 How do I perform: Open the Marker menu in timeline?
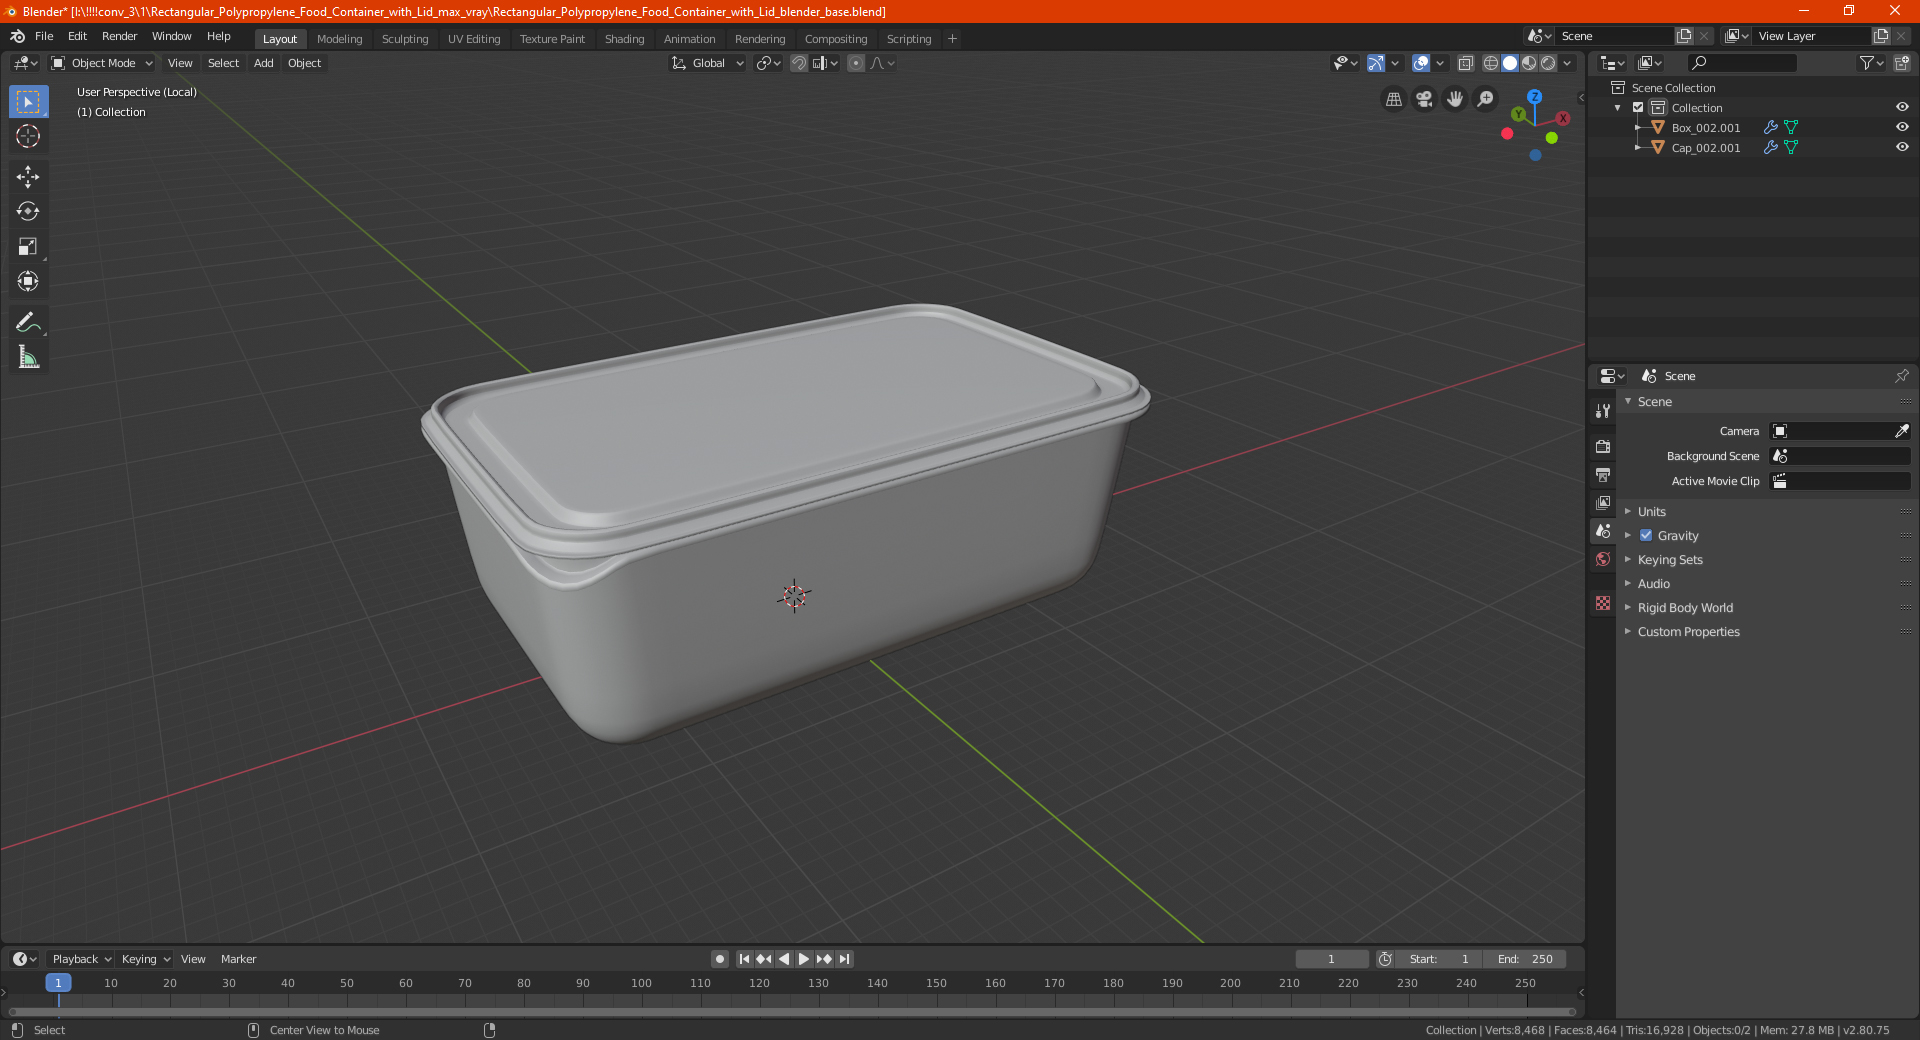[238, 959]
